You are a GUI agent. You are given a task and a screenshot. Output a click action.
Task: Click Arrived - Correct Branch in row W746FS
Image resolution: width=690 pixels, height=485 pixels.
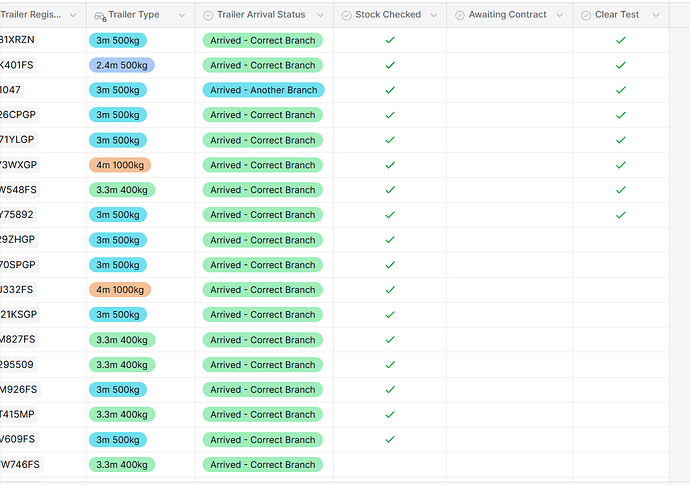pyautogui.click(x=263, y=464)
